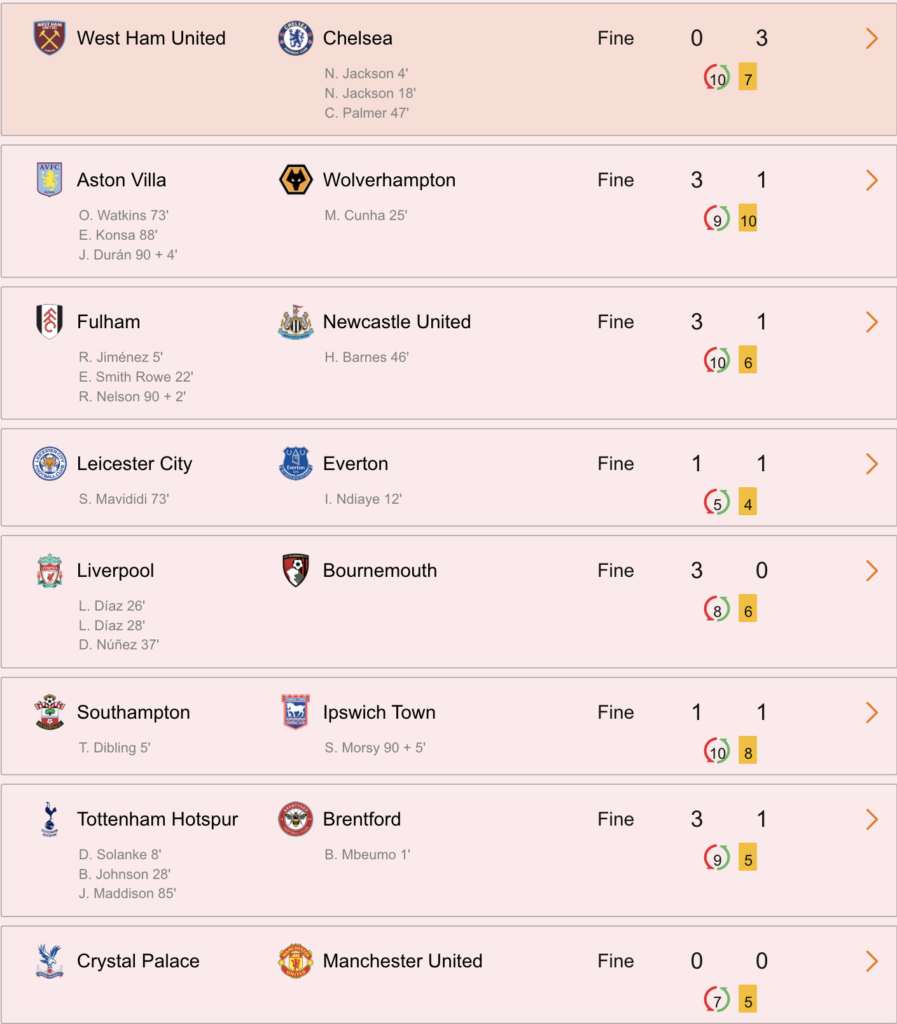The image size is (897, 1024).
Task: Click the Newcastle United crest
Action: pos(295,321)
